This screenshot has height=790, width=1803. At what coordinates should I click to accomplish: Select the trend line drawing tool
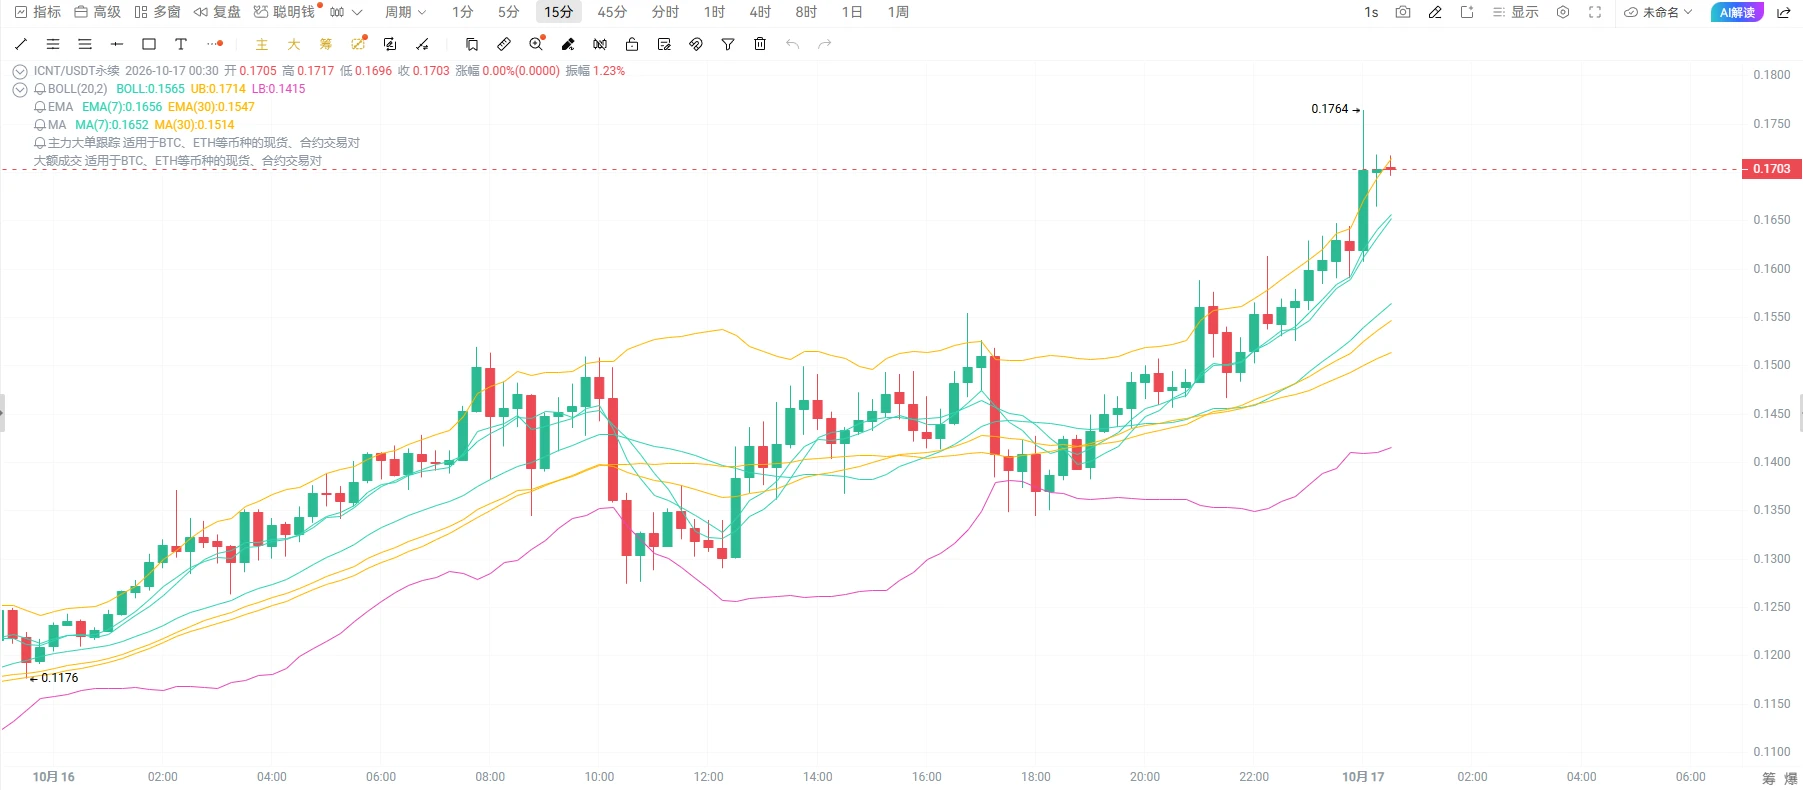(x=21, y=44)
